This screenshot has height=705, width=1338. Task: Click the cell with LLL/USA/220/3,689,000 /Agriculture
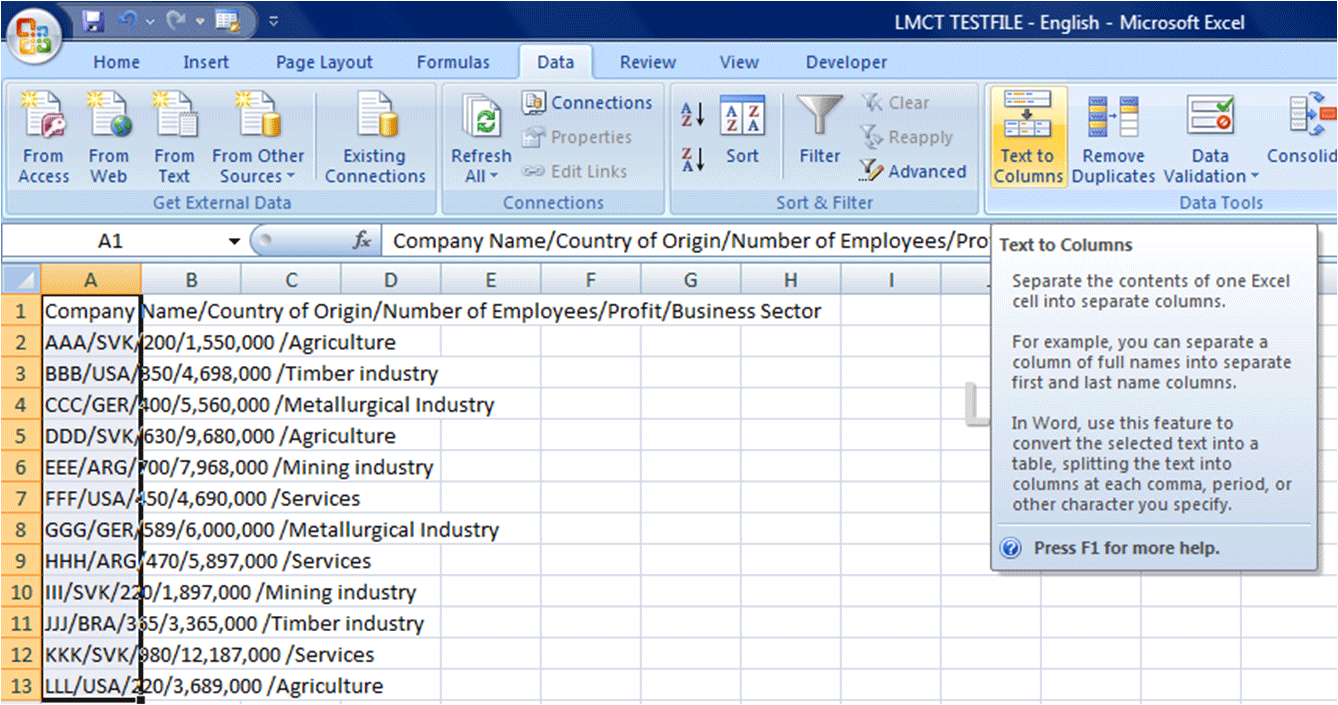(x=91, y=686)
